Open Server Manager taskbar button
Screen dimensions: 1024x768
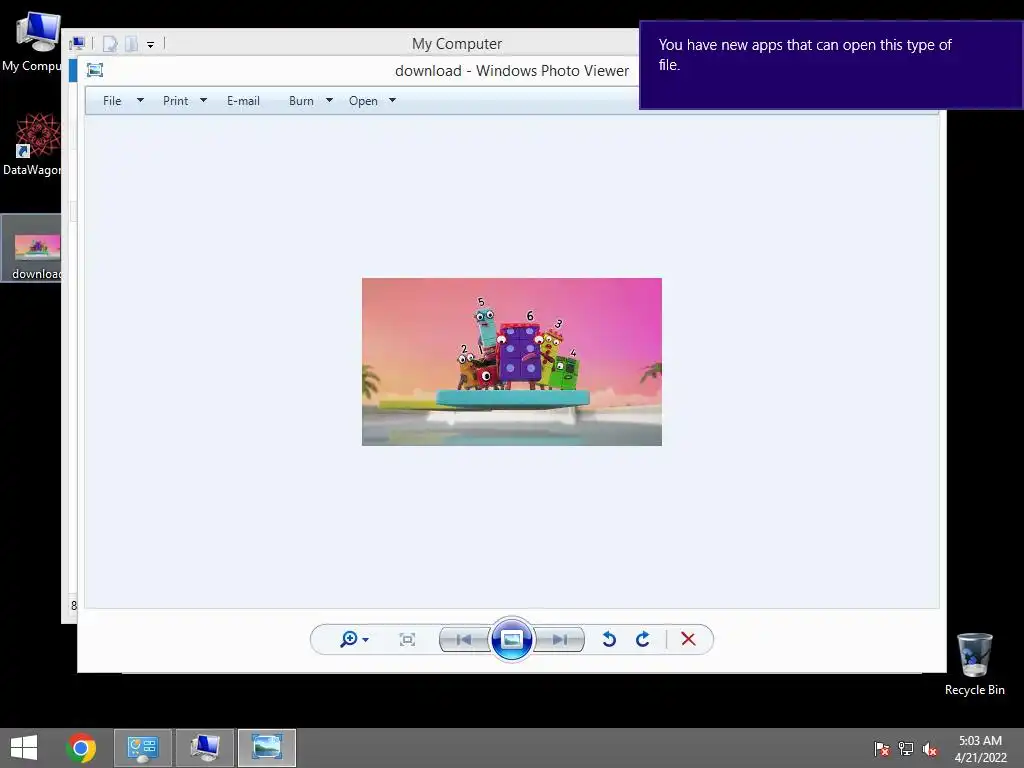coord(143,748)
